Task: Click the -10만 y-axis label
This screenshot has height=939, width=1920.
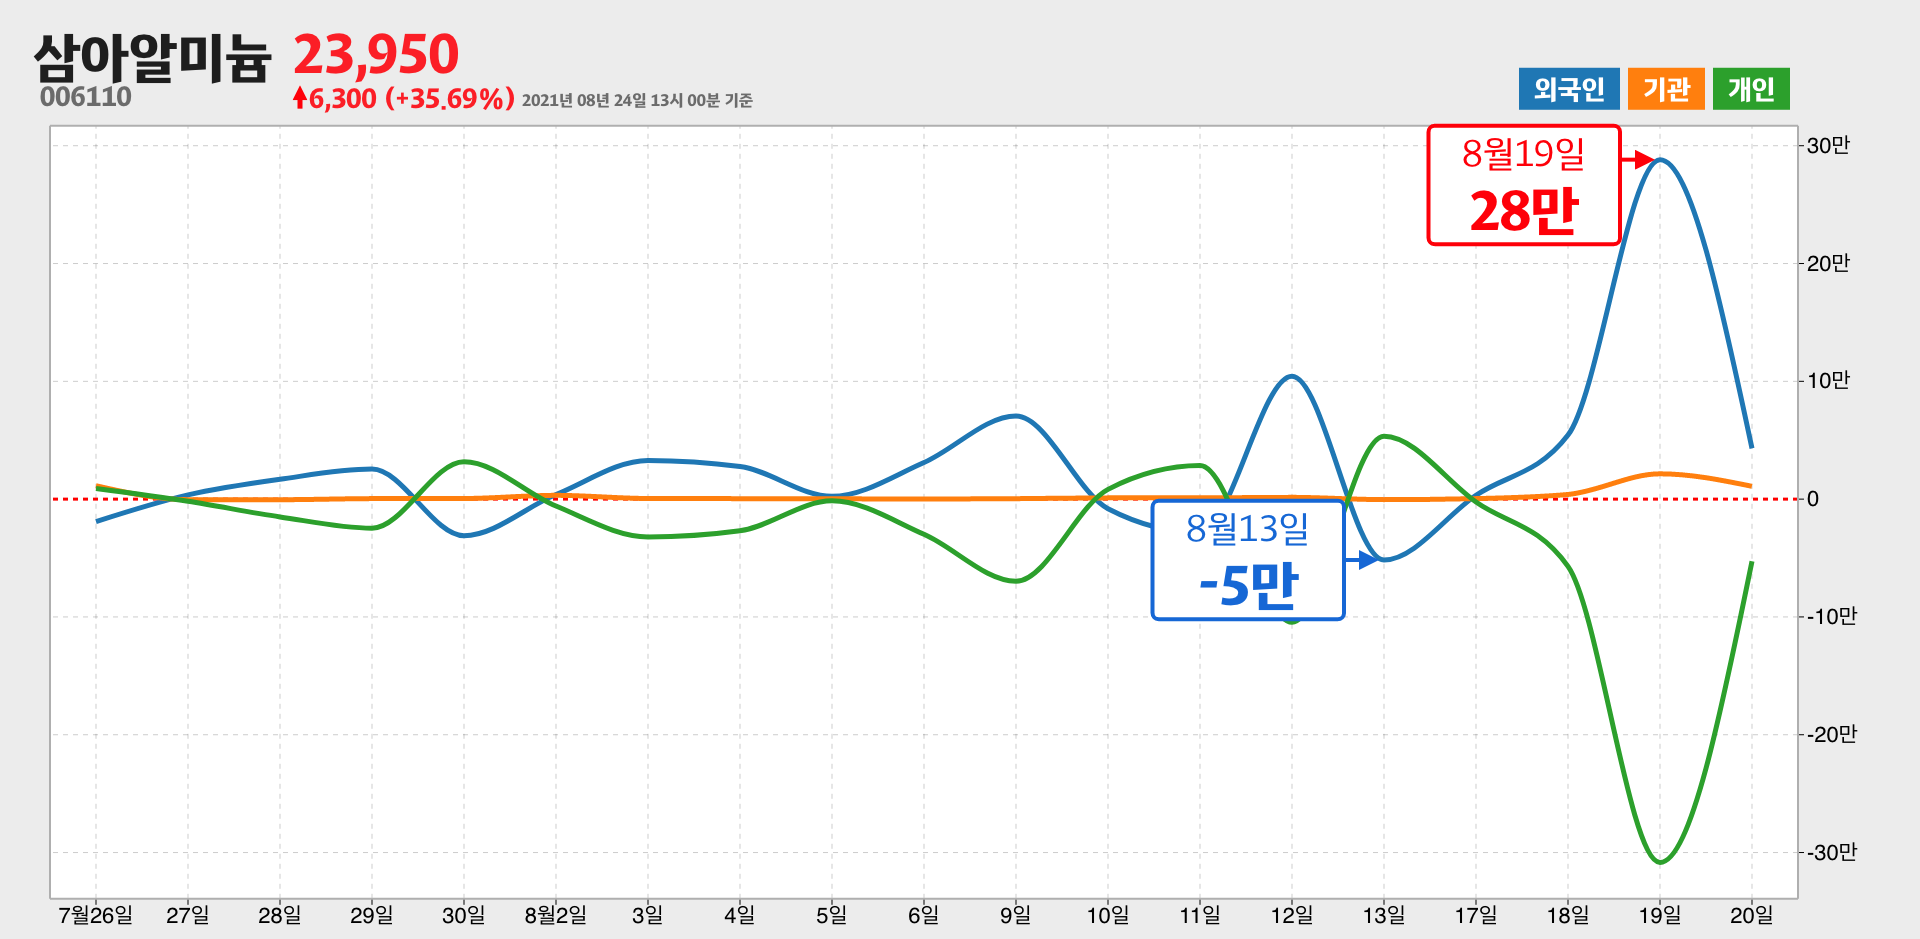Action: tap(1831, 616)
